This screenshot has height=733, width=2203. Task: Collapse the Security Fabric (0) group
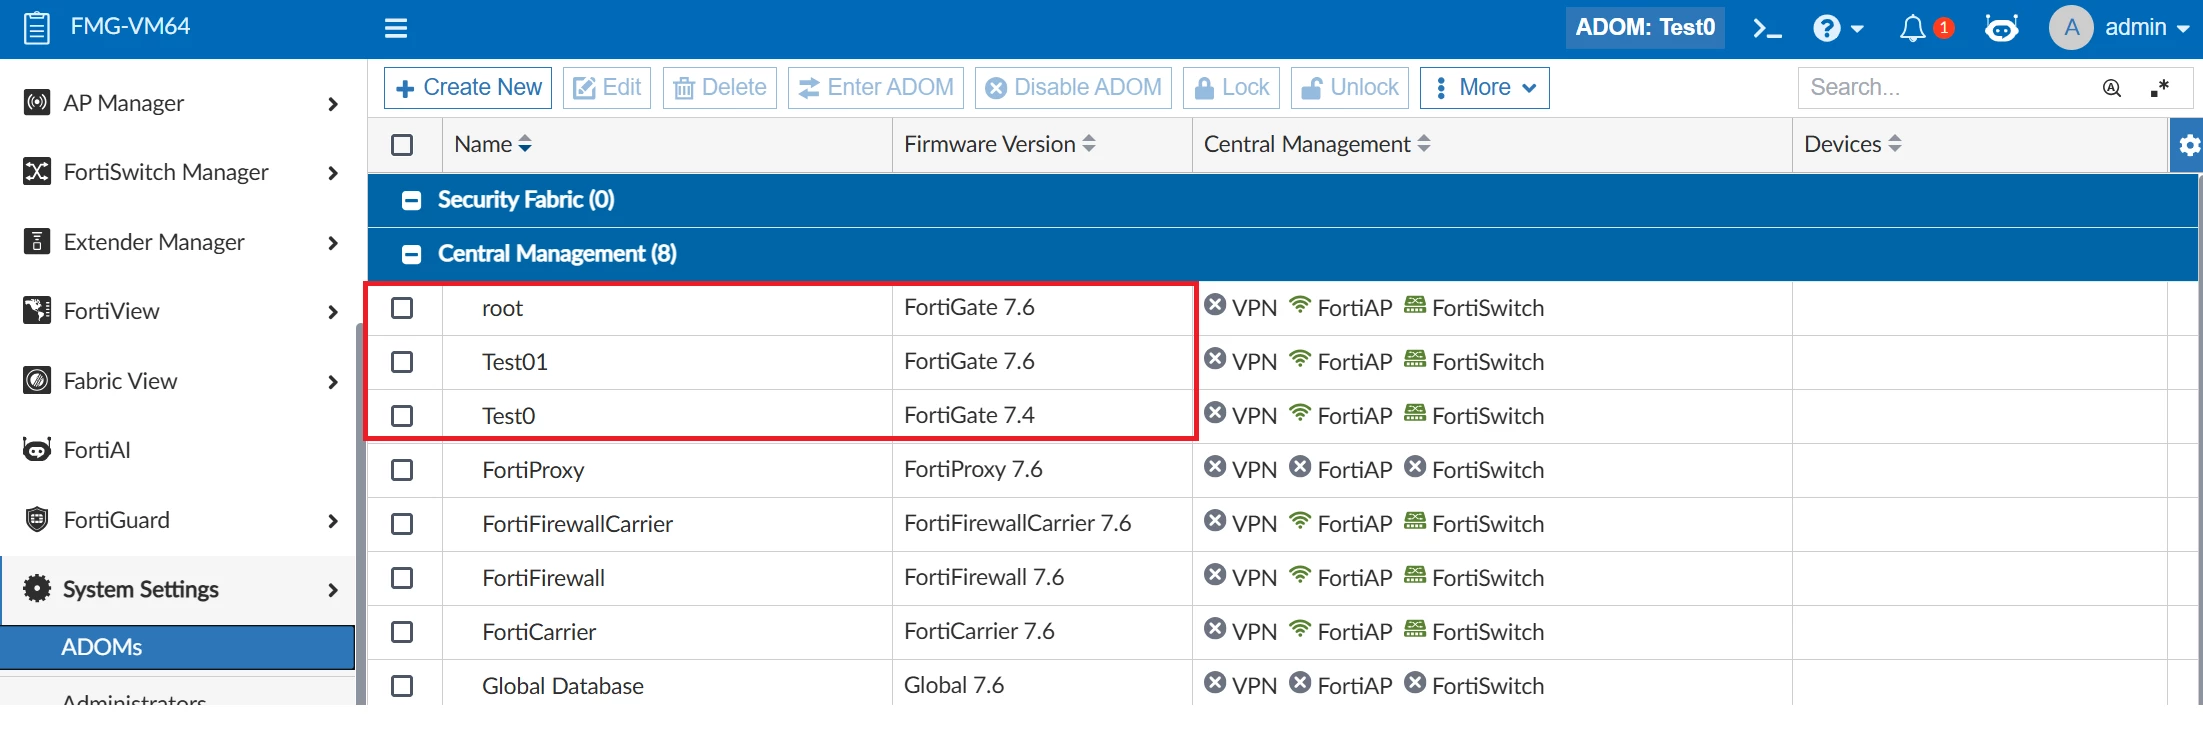pos(411,200)
